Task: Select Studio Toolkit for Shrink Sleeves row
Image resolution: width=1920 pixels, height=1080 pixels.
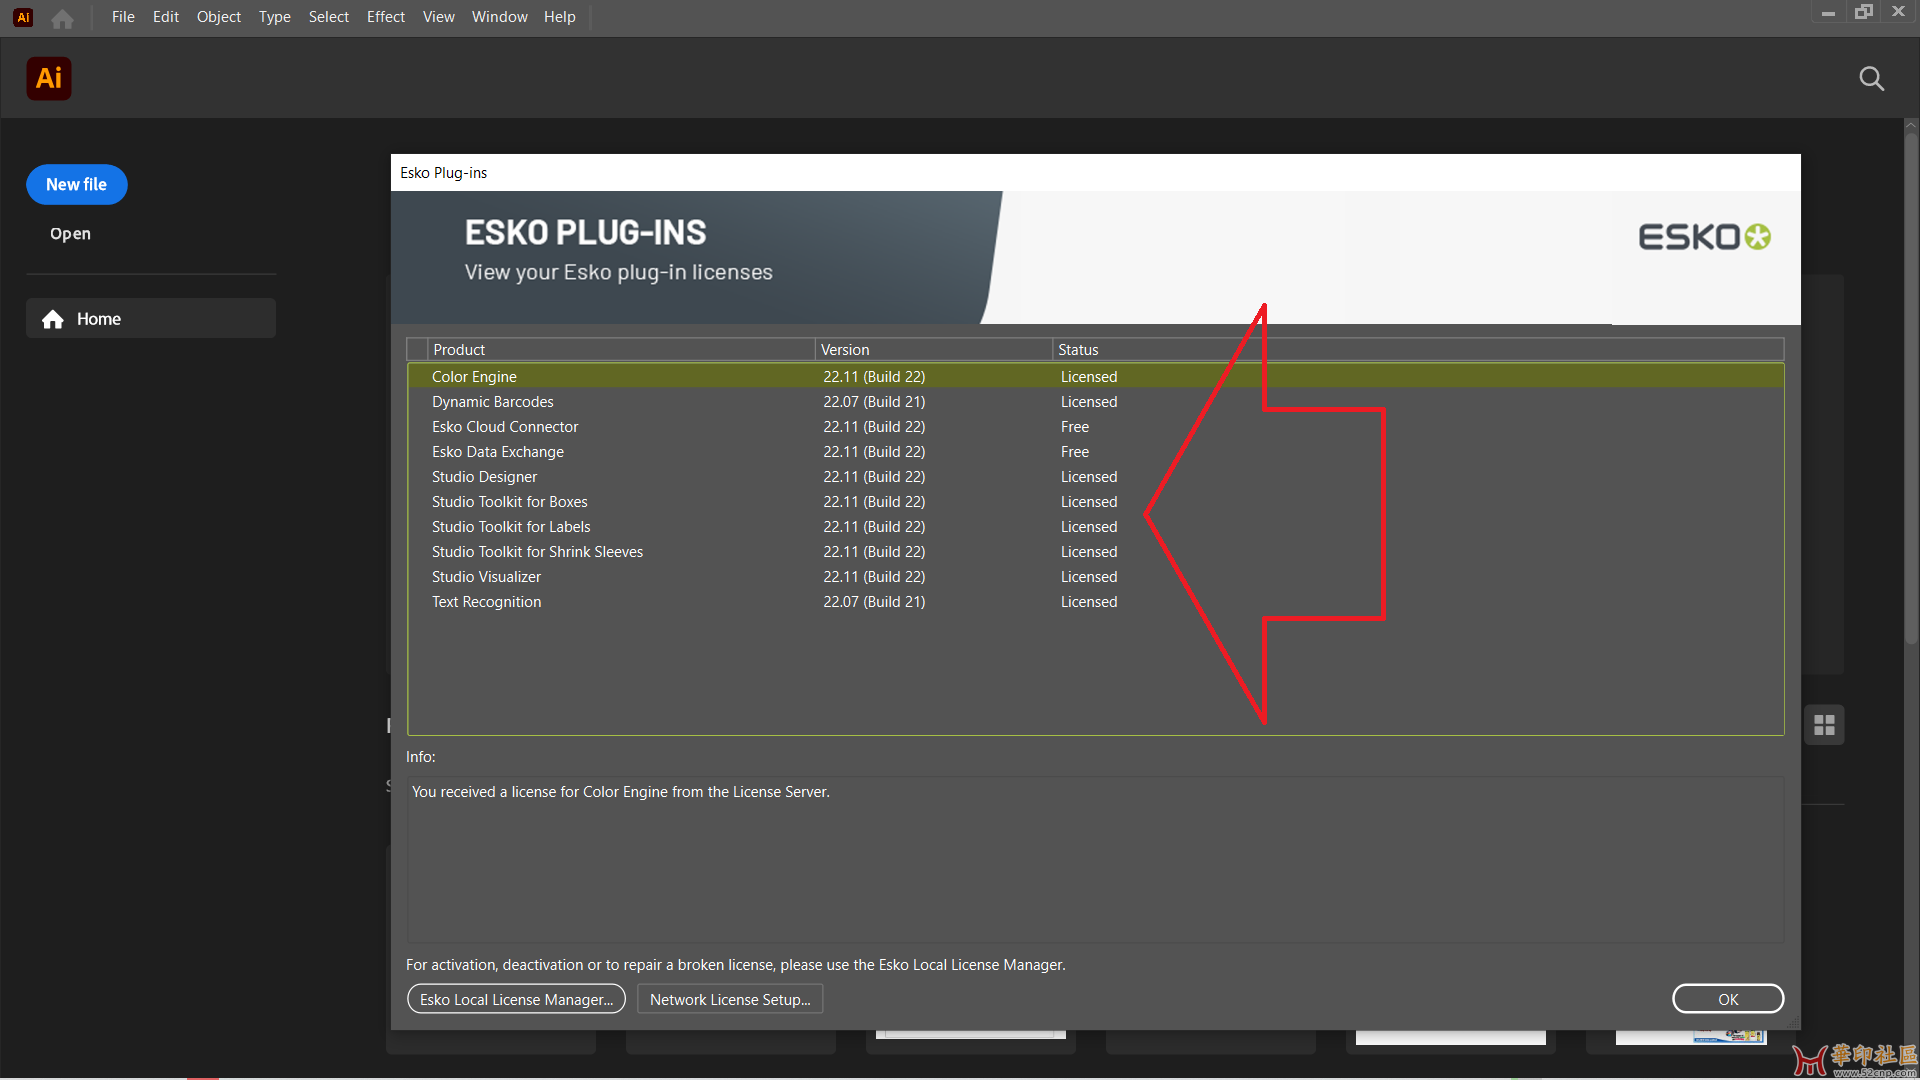Action: [x=1096, y=552]
